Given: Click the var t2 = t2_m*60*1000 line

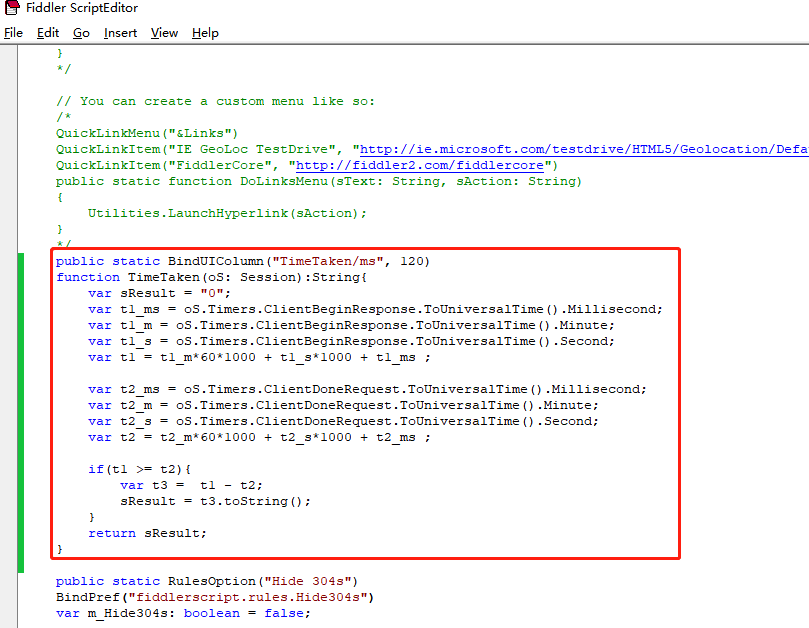Looking at the screenshot, I should pyautogui.click(x=259, y=437).
